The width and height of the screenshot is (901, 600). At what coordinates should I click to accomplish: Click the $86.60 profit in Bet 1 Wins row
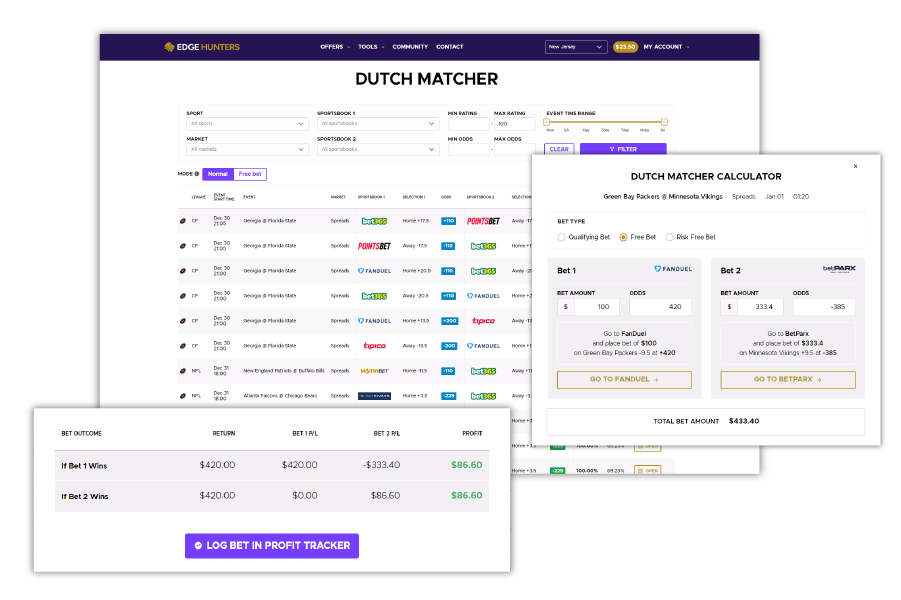click(467, 465)
